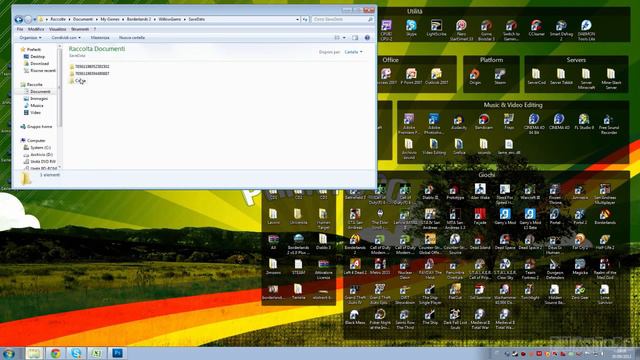Click the Team Fortress 2 game icon

(x=530, y=269)
